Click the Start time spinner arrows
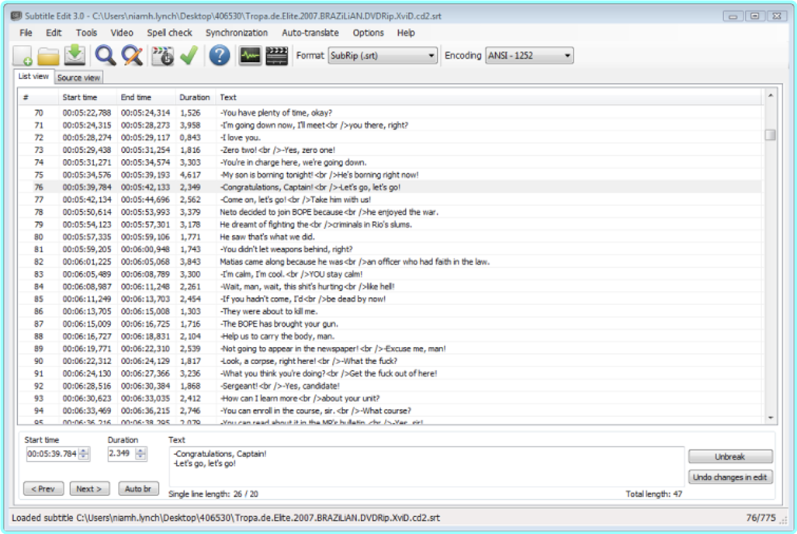 click(84, 454)
